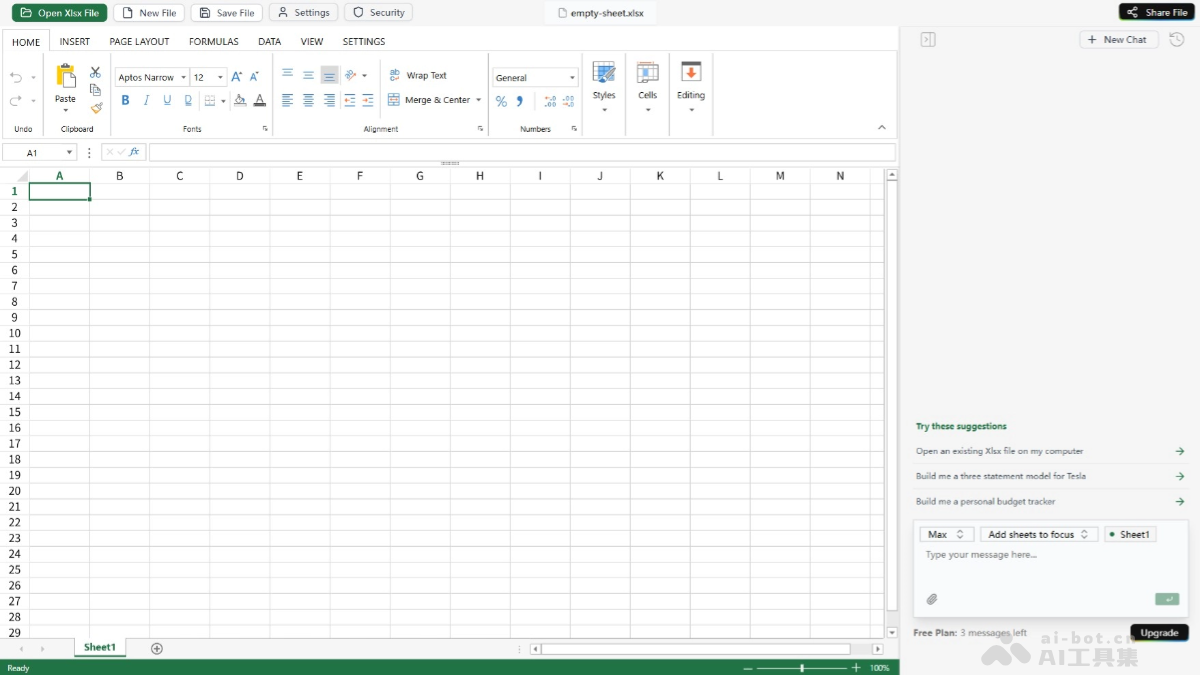Open the Aptos Narrow font dropdown

click(152, 77)
